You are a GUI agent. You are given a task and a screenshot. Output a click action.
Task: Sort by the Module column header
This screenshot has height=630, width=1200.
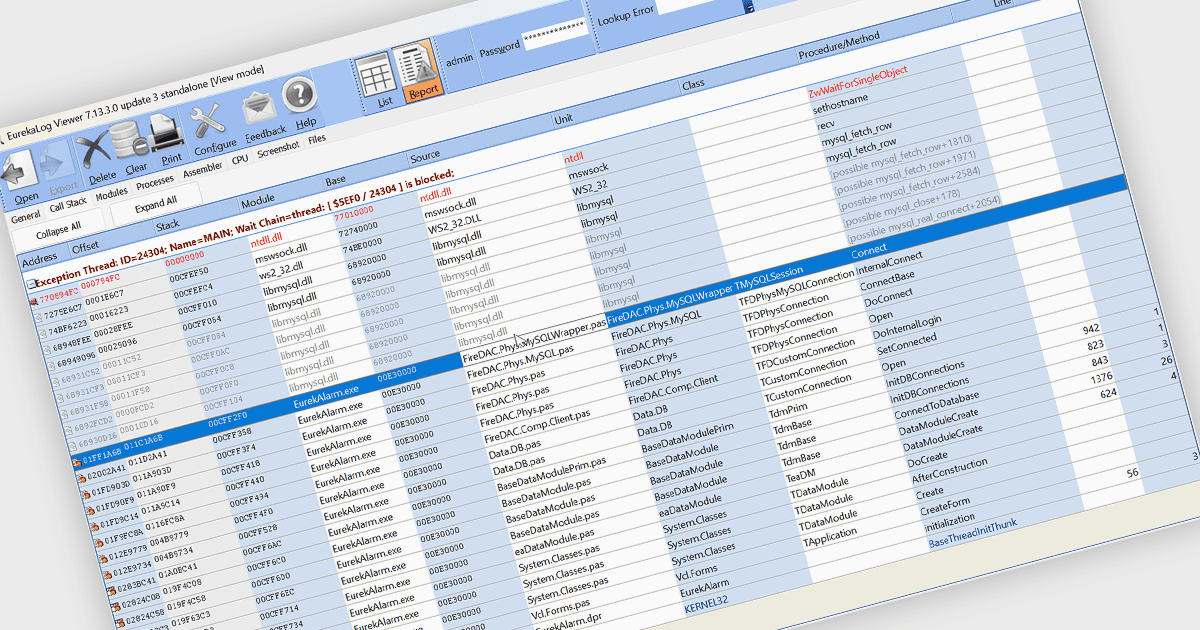coord(257,201)
